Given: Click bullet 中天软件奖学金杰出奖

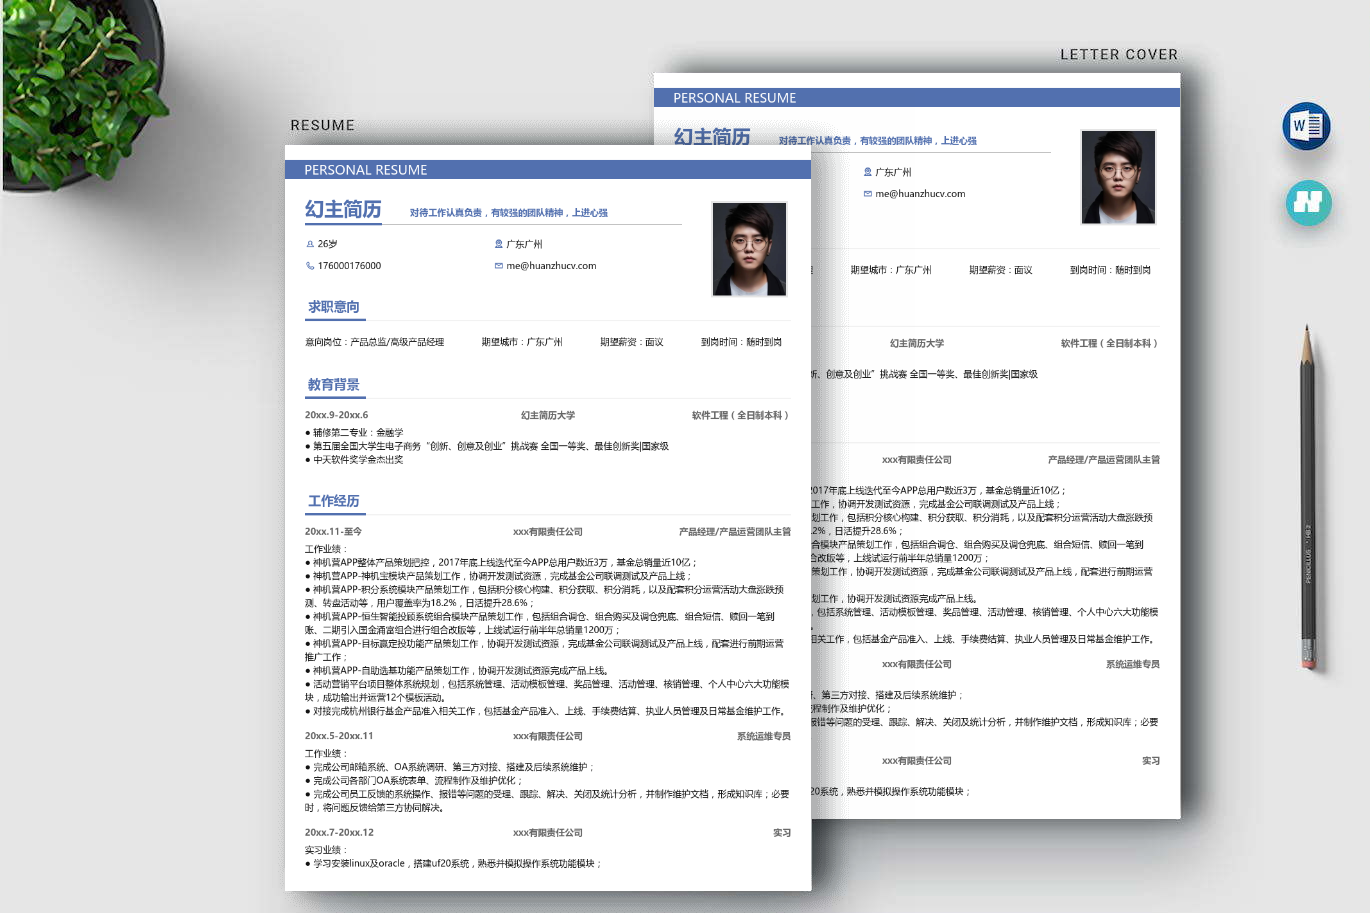Looking at the screenshot, I should point(354,460).
